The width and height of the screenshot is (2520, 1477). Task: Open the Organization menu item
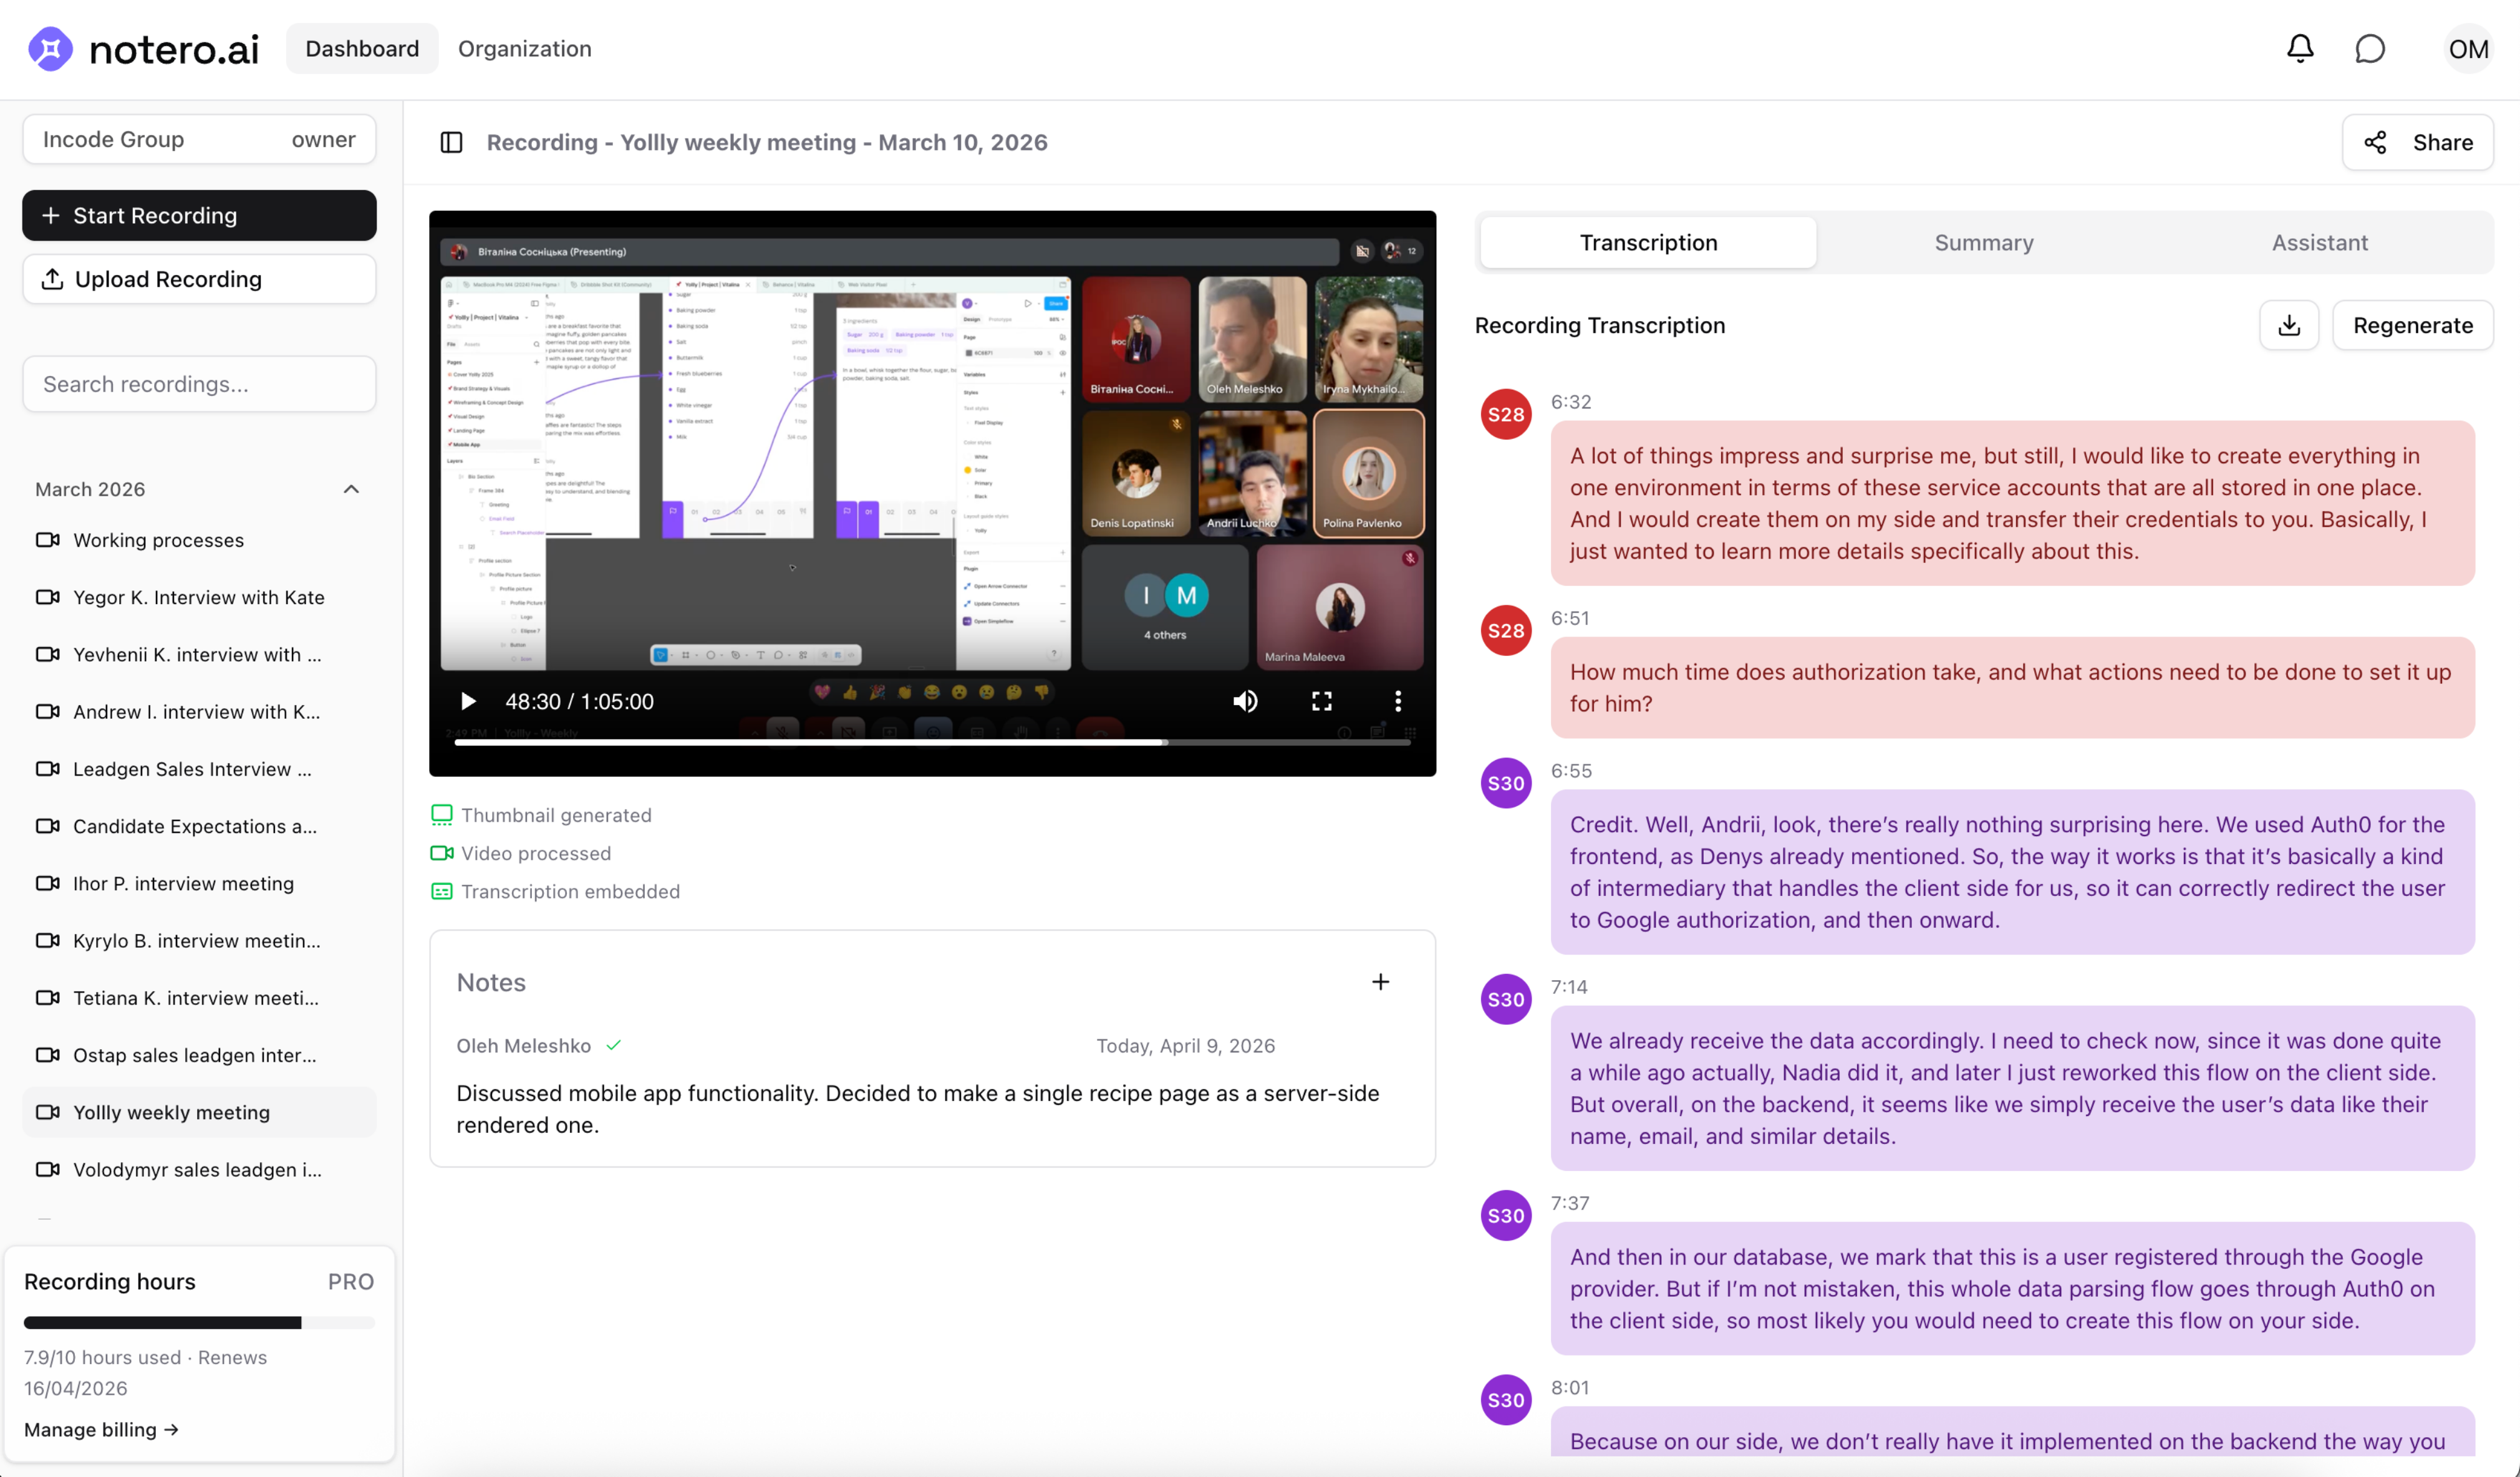click(524, 48)
